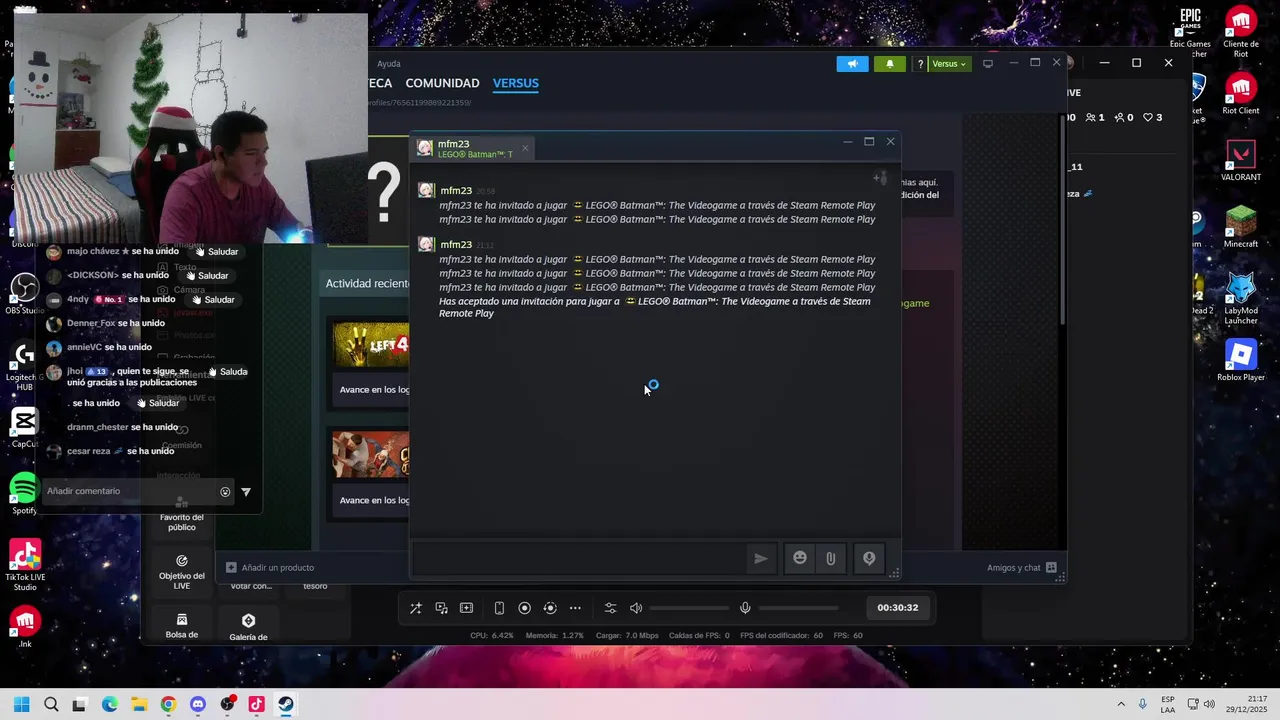1280x720 pixels.
Task: Open Discord from the taskbar
Action: coord(197,704)
